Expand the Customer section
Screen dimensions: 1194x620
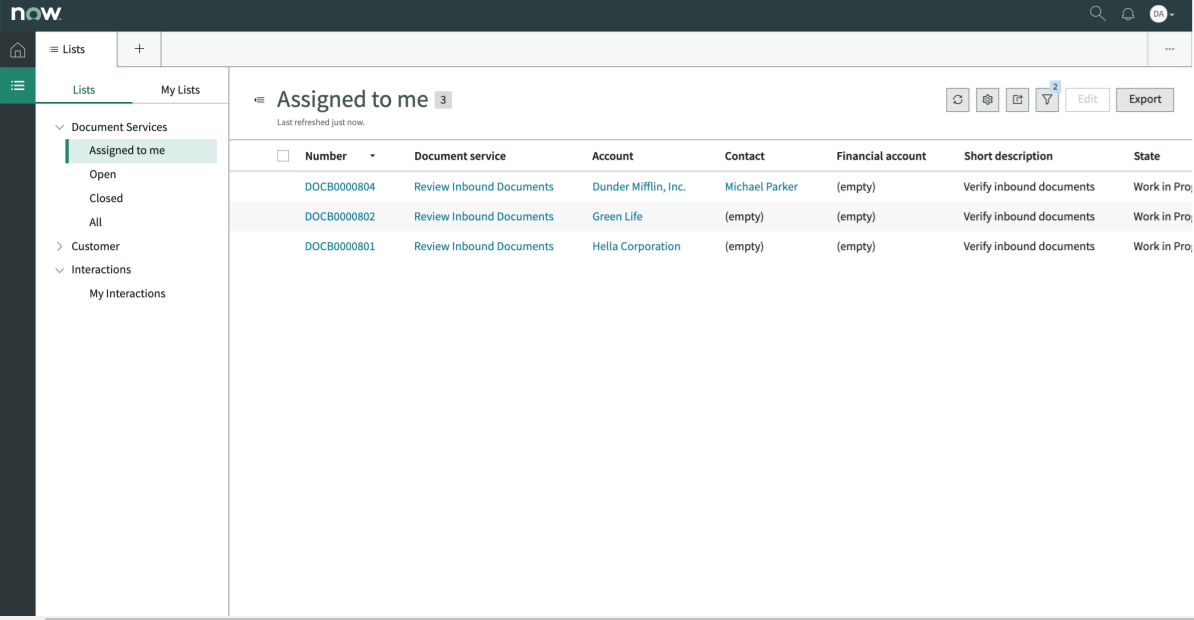pyautogui.click(x=59, y=245)
